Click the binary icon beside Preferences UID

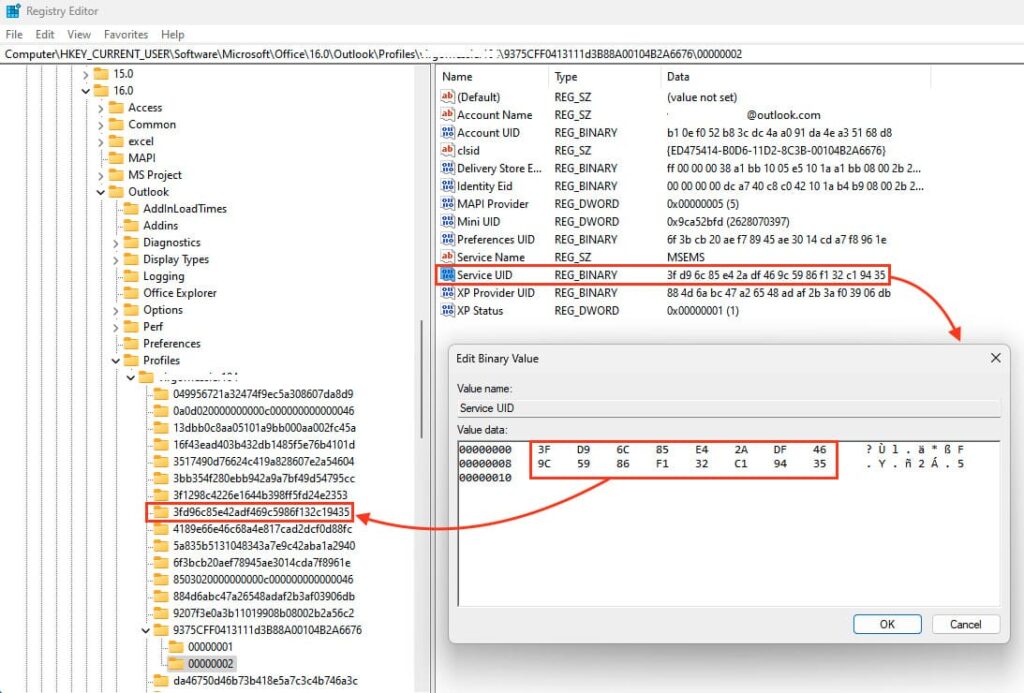coord(448,240)
